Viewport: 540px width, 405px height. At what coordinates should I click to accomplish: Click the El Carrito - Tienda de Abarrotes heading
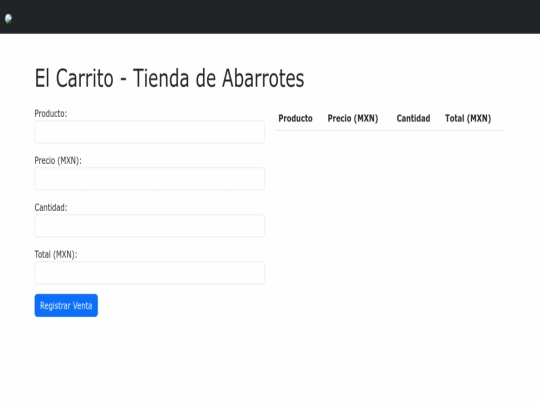coord(169,78)
